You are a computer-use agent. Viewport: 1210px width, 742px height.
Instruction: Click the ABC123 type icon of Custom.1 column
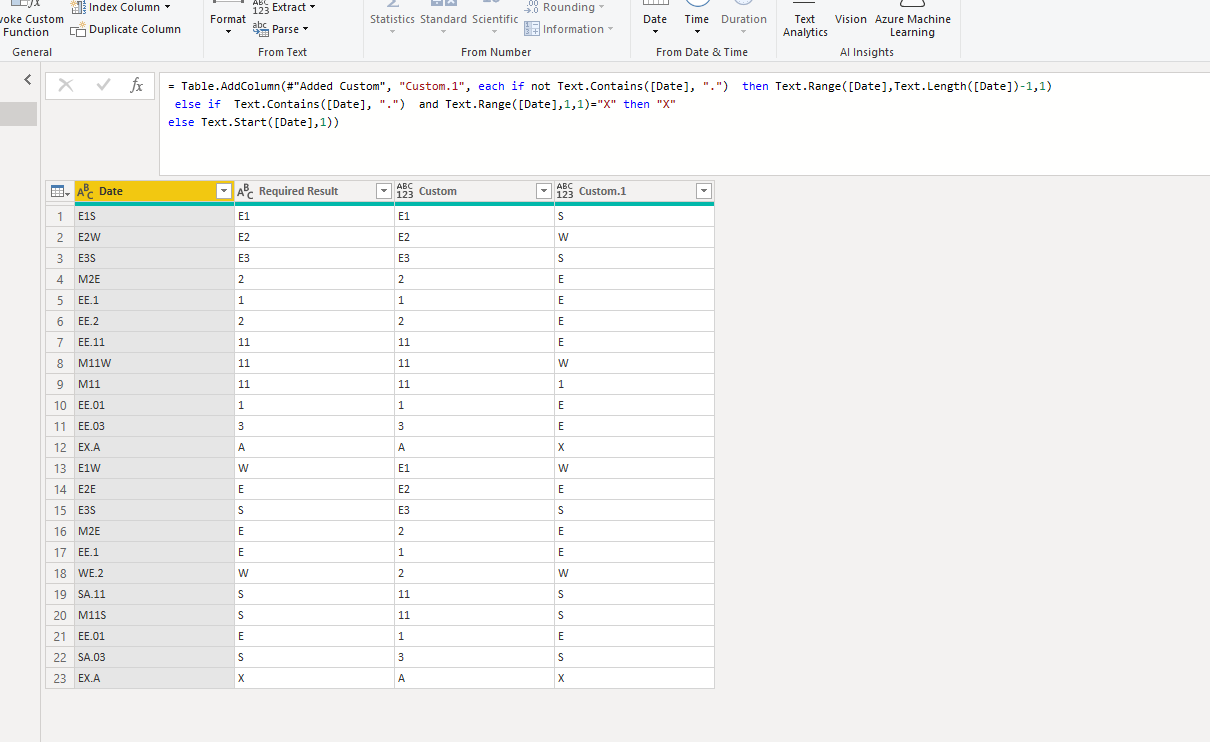pos(565,191)
